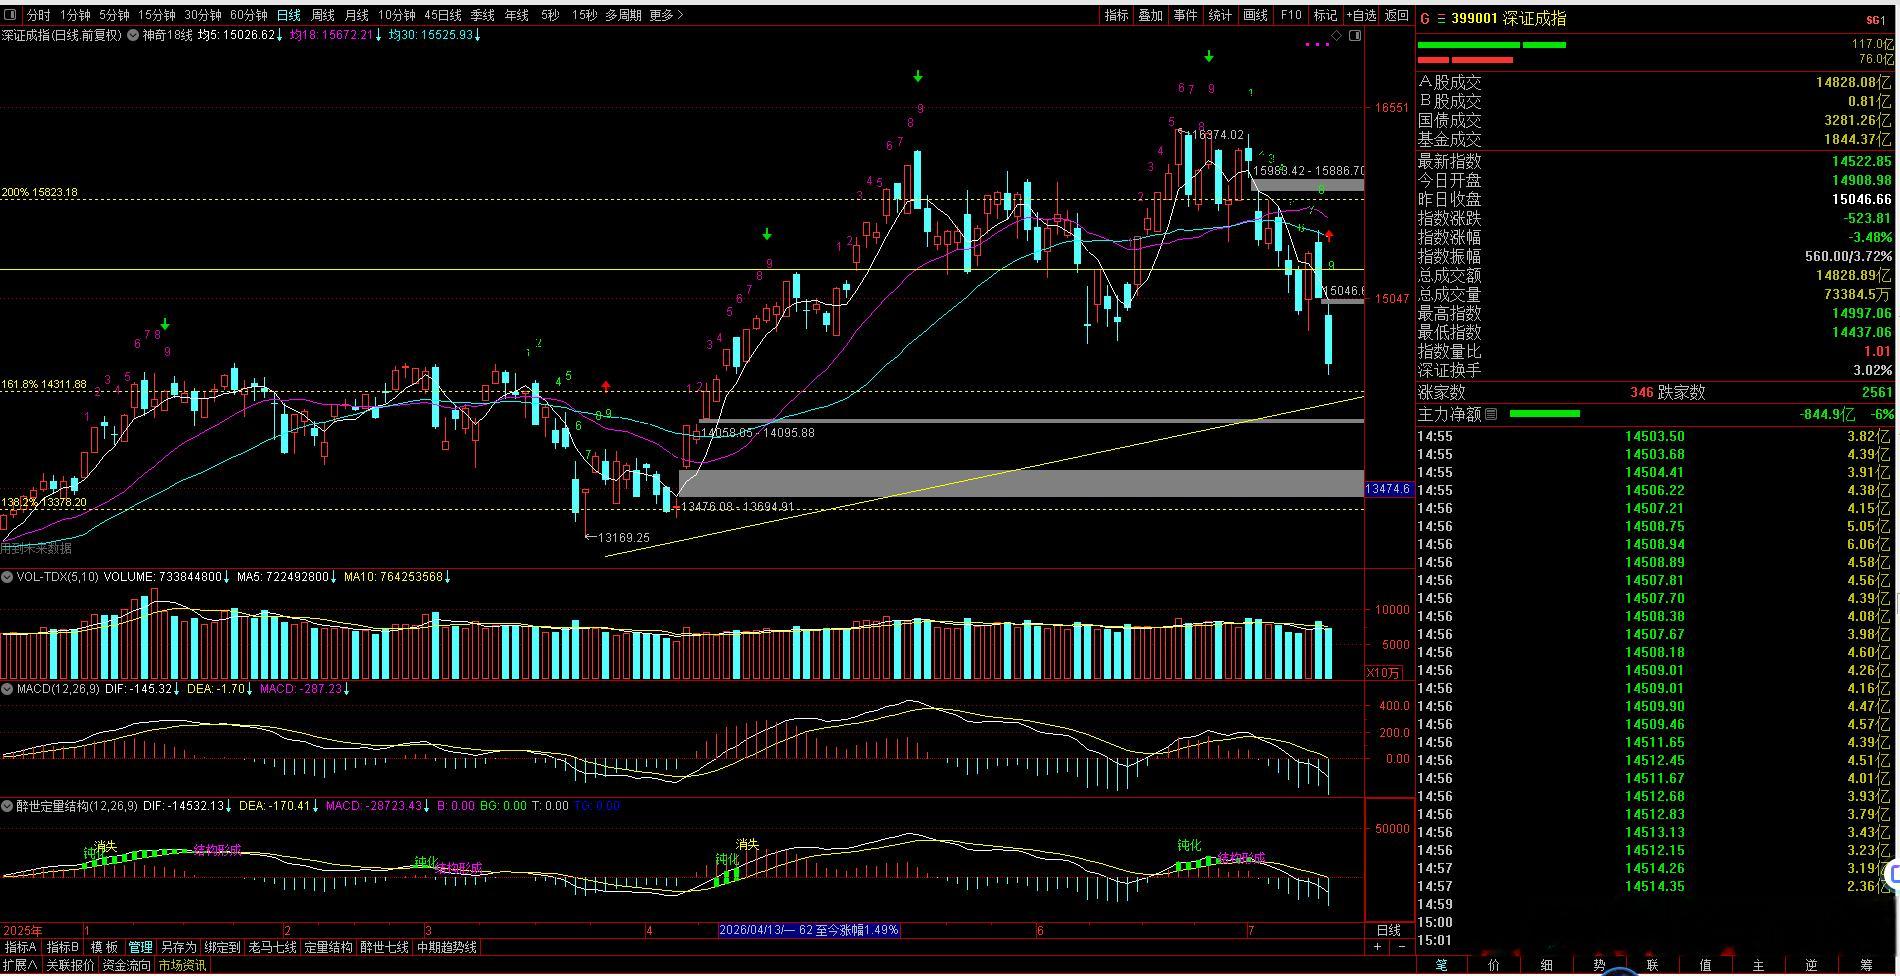Click the red G icon beside 399001
The height and width of the screenshot is (976, 1900).
click(x=1425, y=19)
